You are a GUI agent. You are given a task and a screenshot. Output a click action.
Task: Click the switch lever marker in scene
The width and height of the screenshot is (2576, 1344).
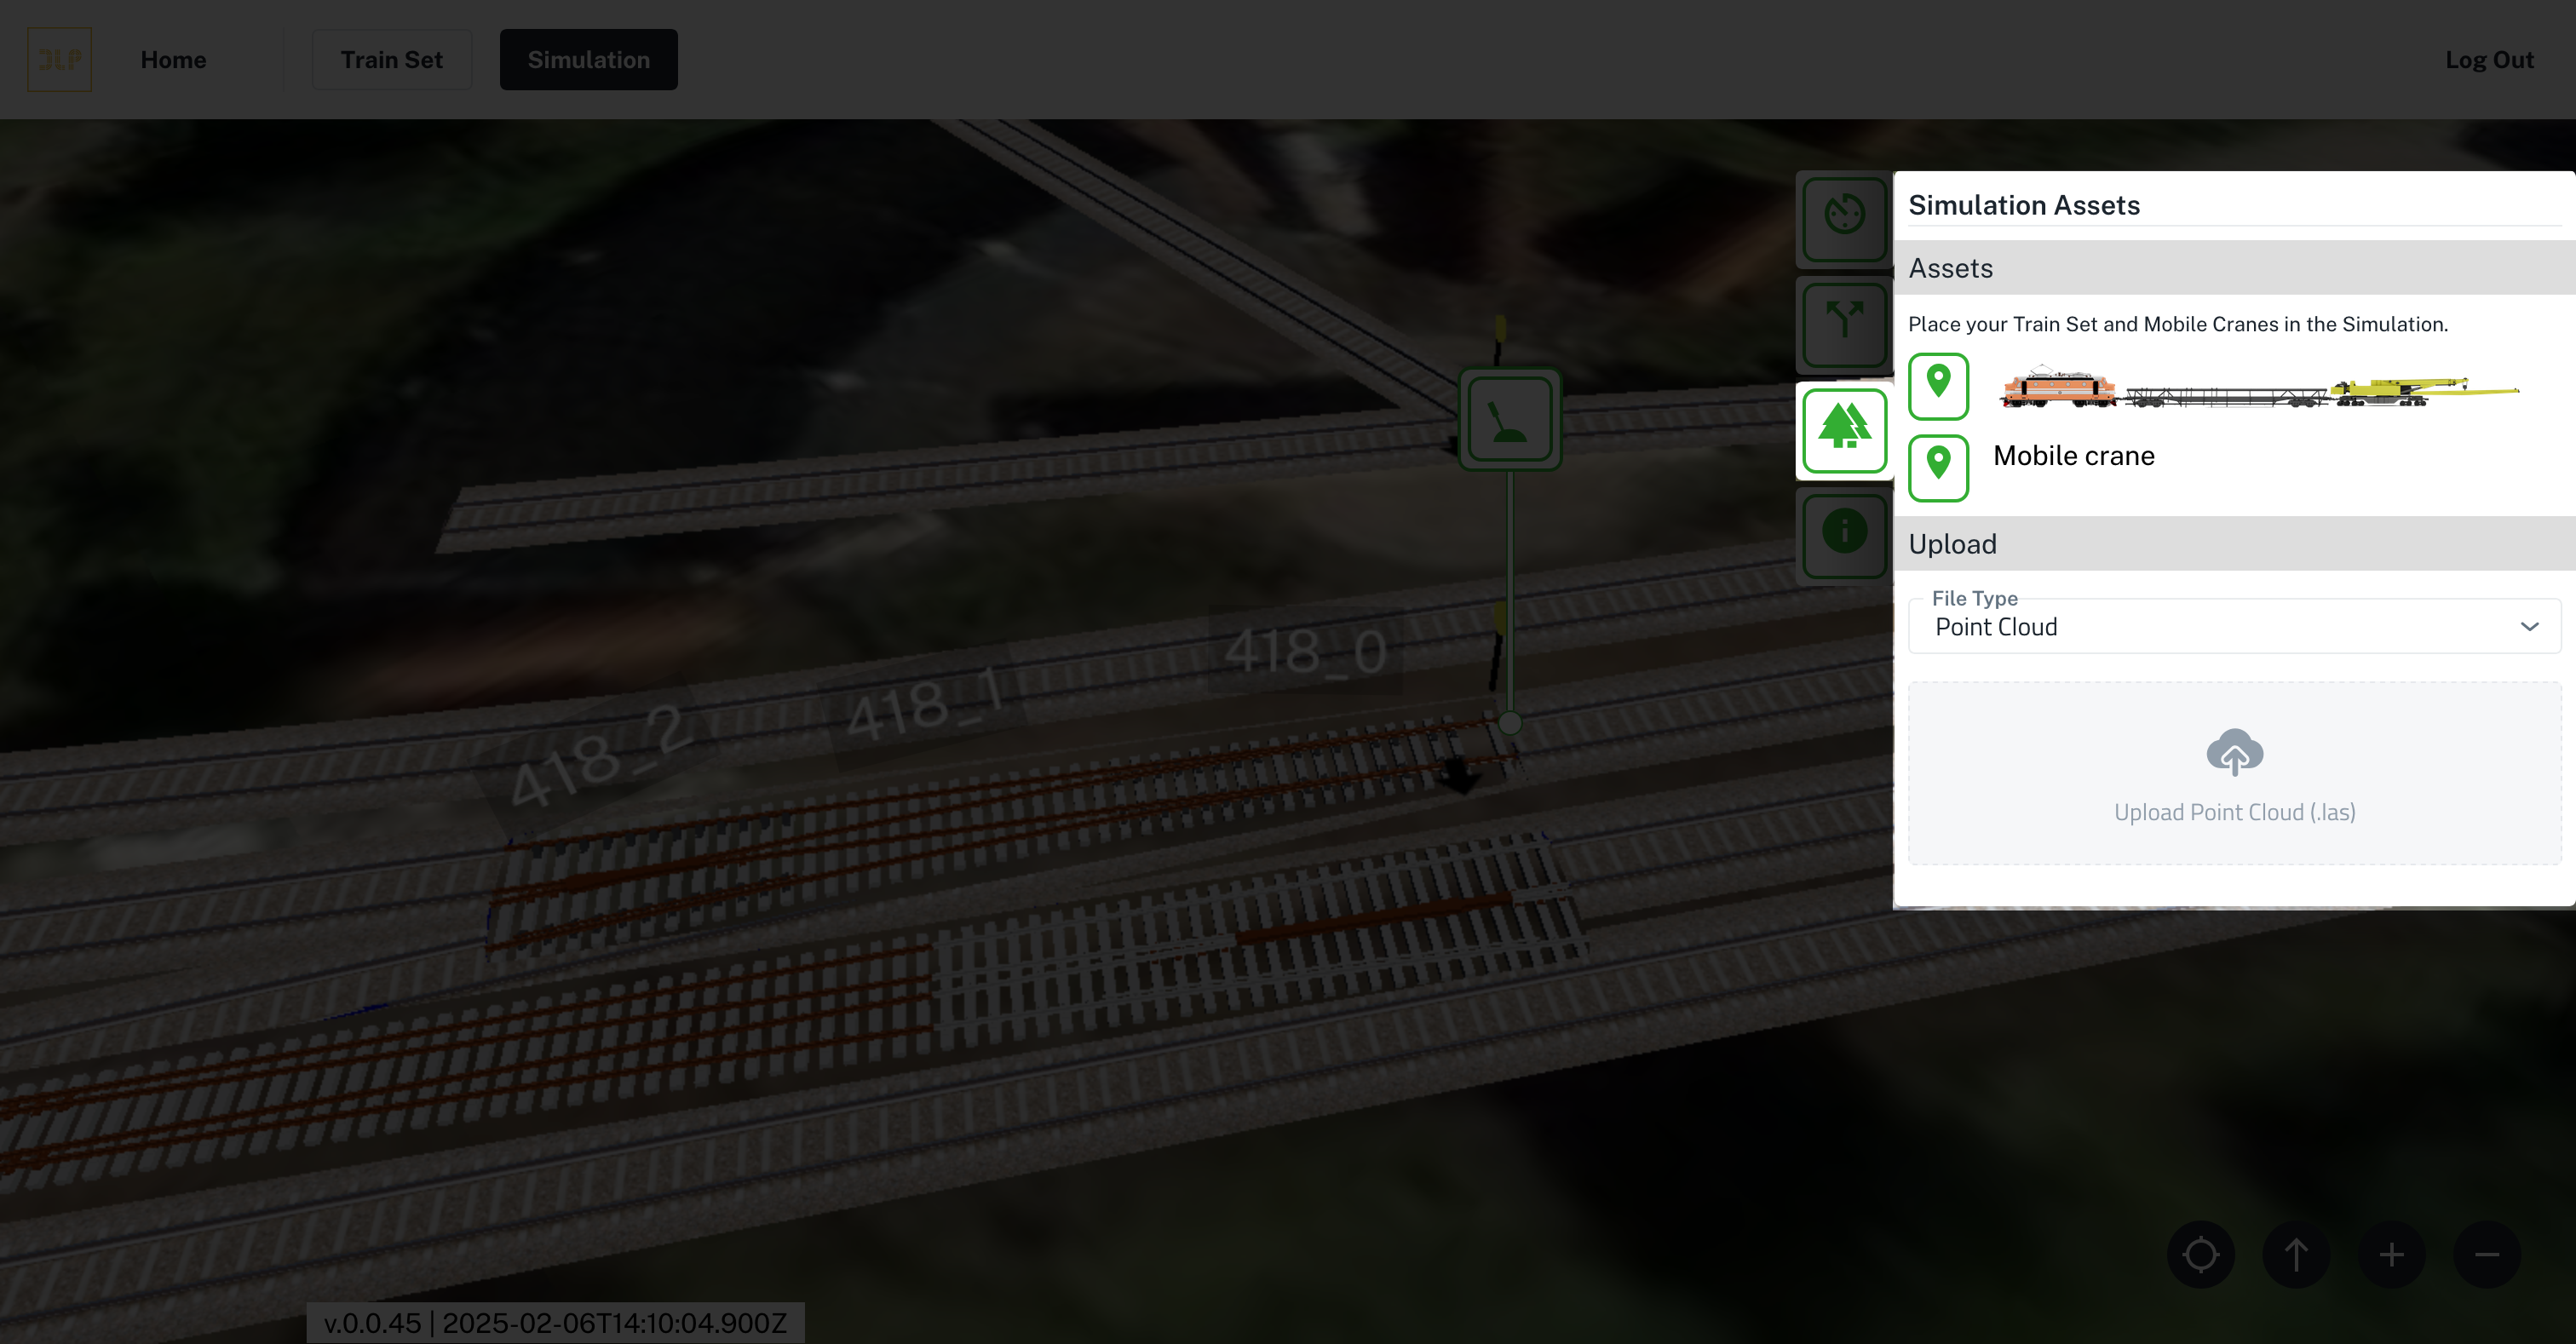1510,419
